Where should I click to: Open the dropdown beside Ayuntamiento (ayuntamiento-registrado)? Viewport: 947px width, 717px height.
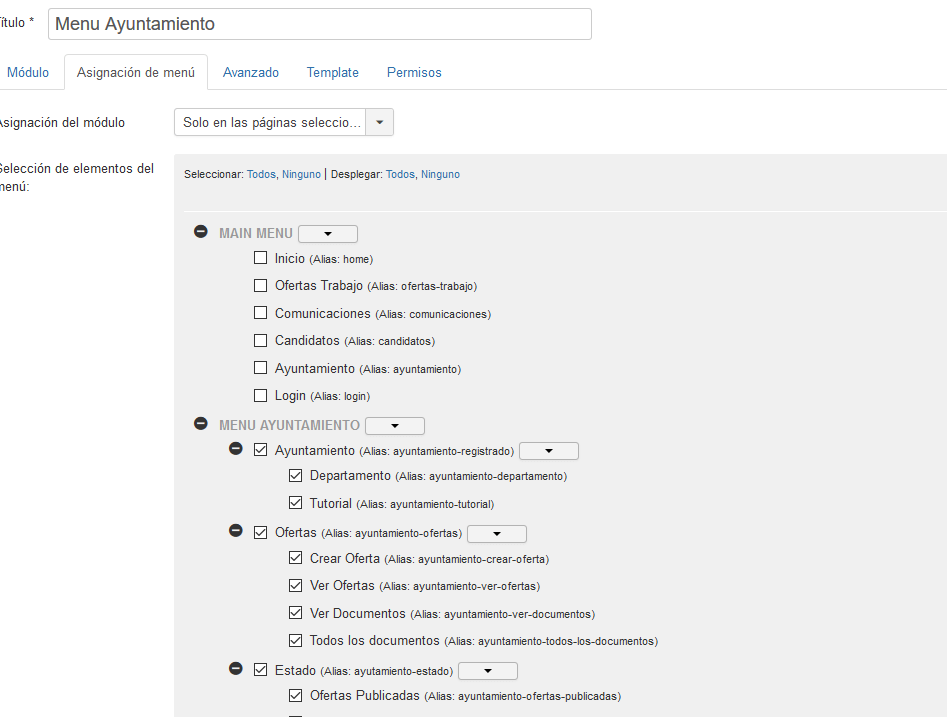coord(549,451)
